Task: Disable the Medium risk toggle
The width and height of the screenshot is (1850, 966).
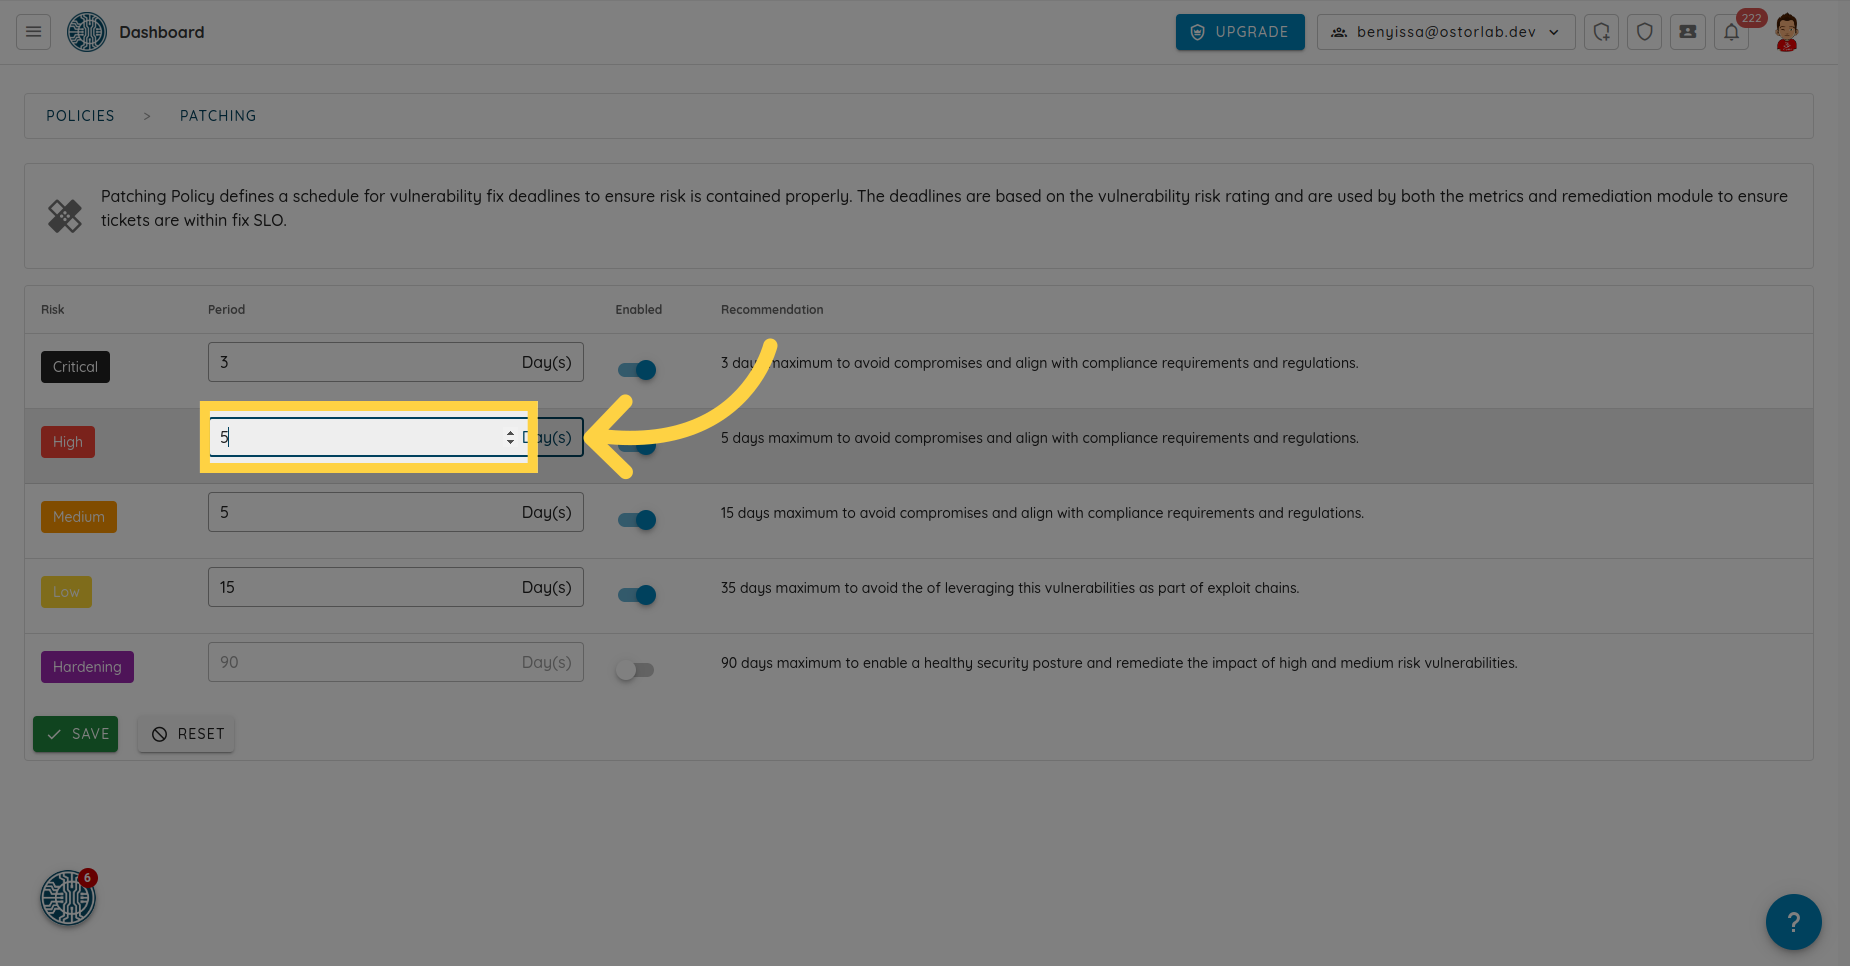Action: 637,520
